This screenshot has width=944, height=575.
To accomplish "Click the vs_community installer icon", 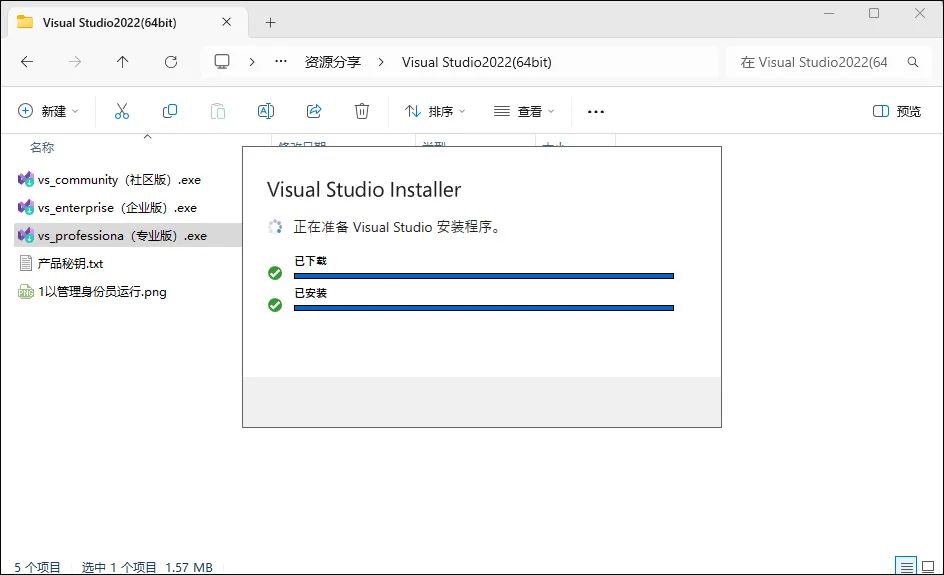I will [26, 179].
